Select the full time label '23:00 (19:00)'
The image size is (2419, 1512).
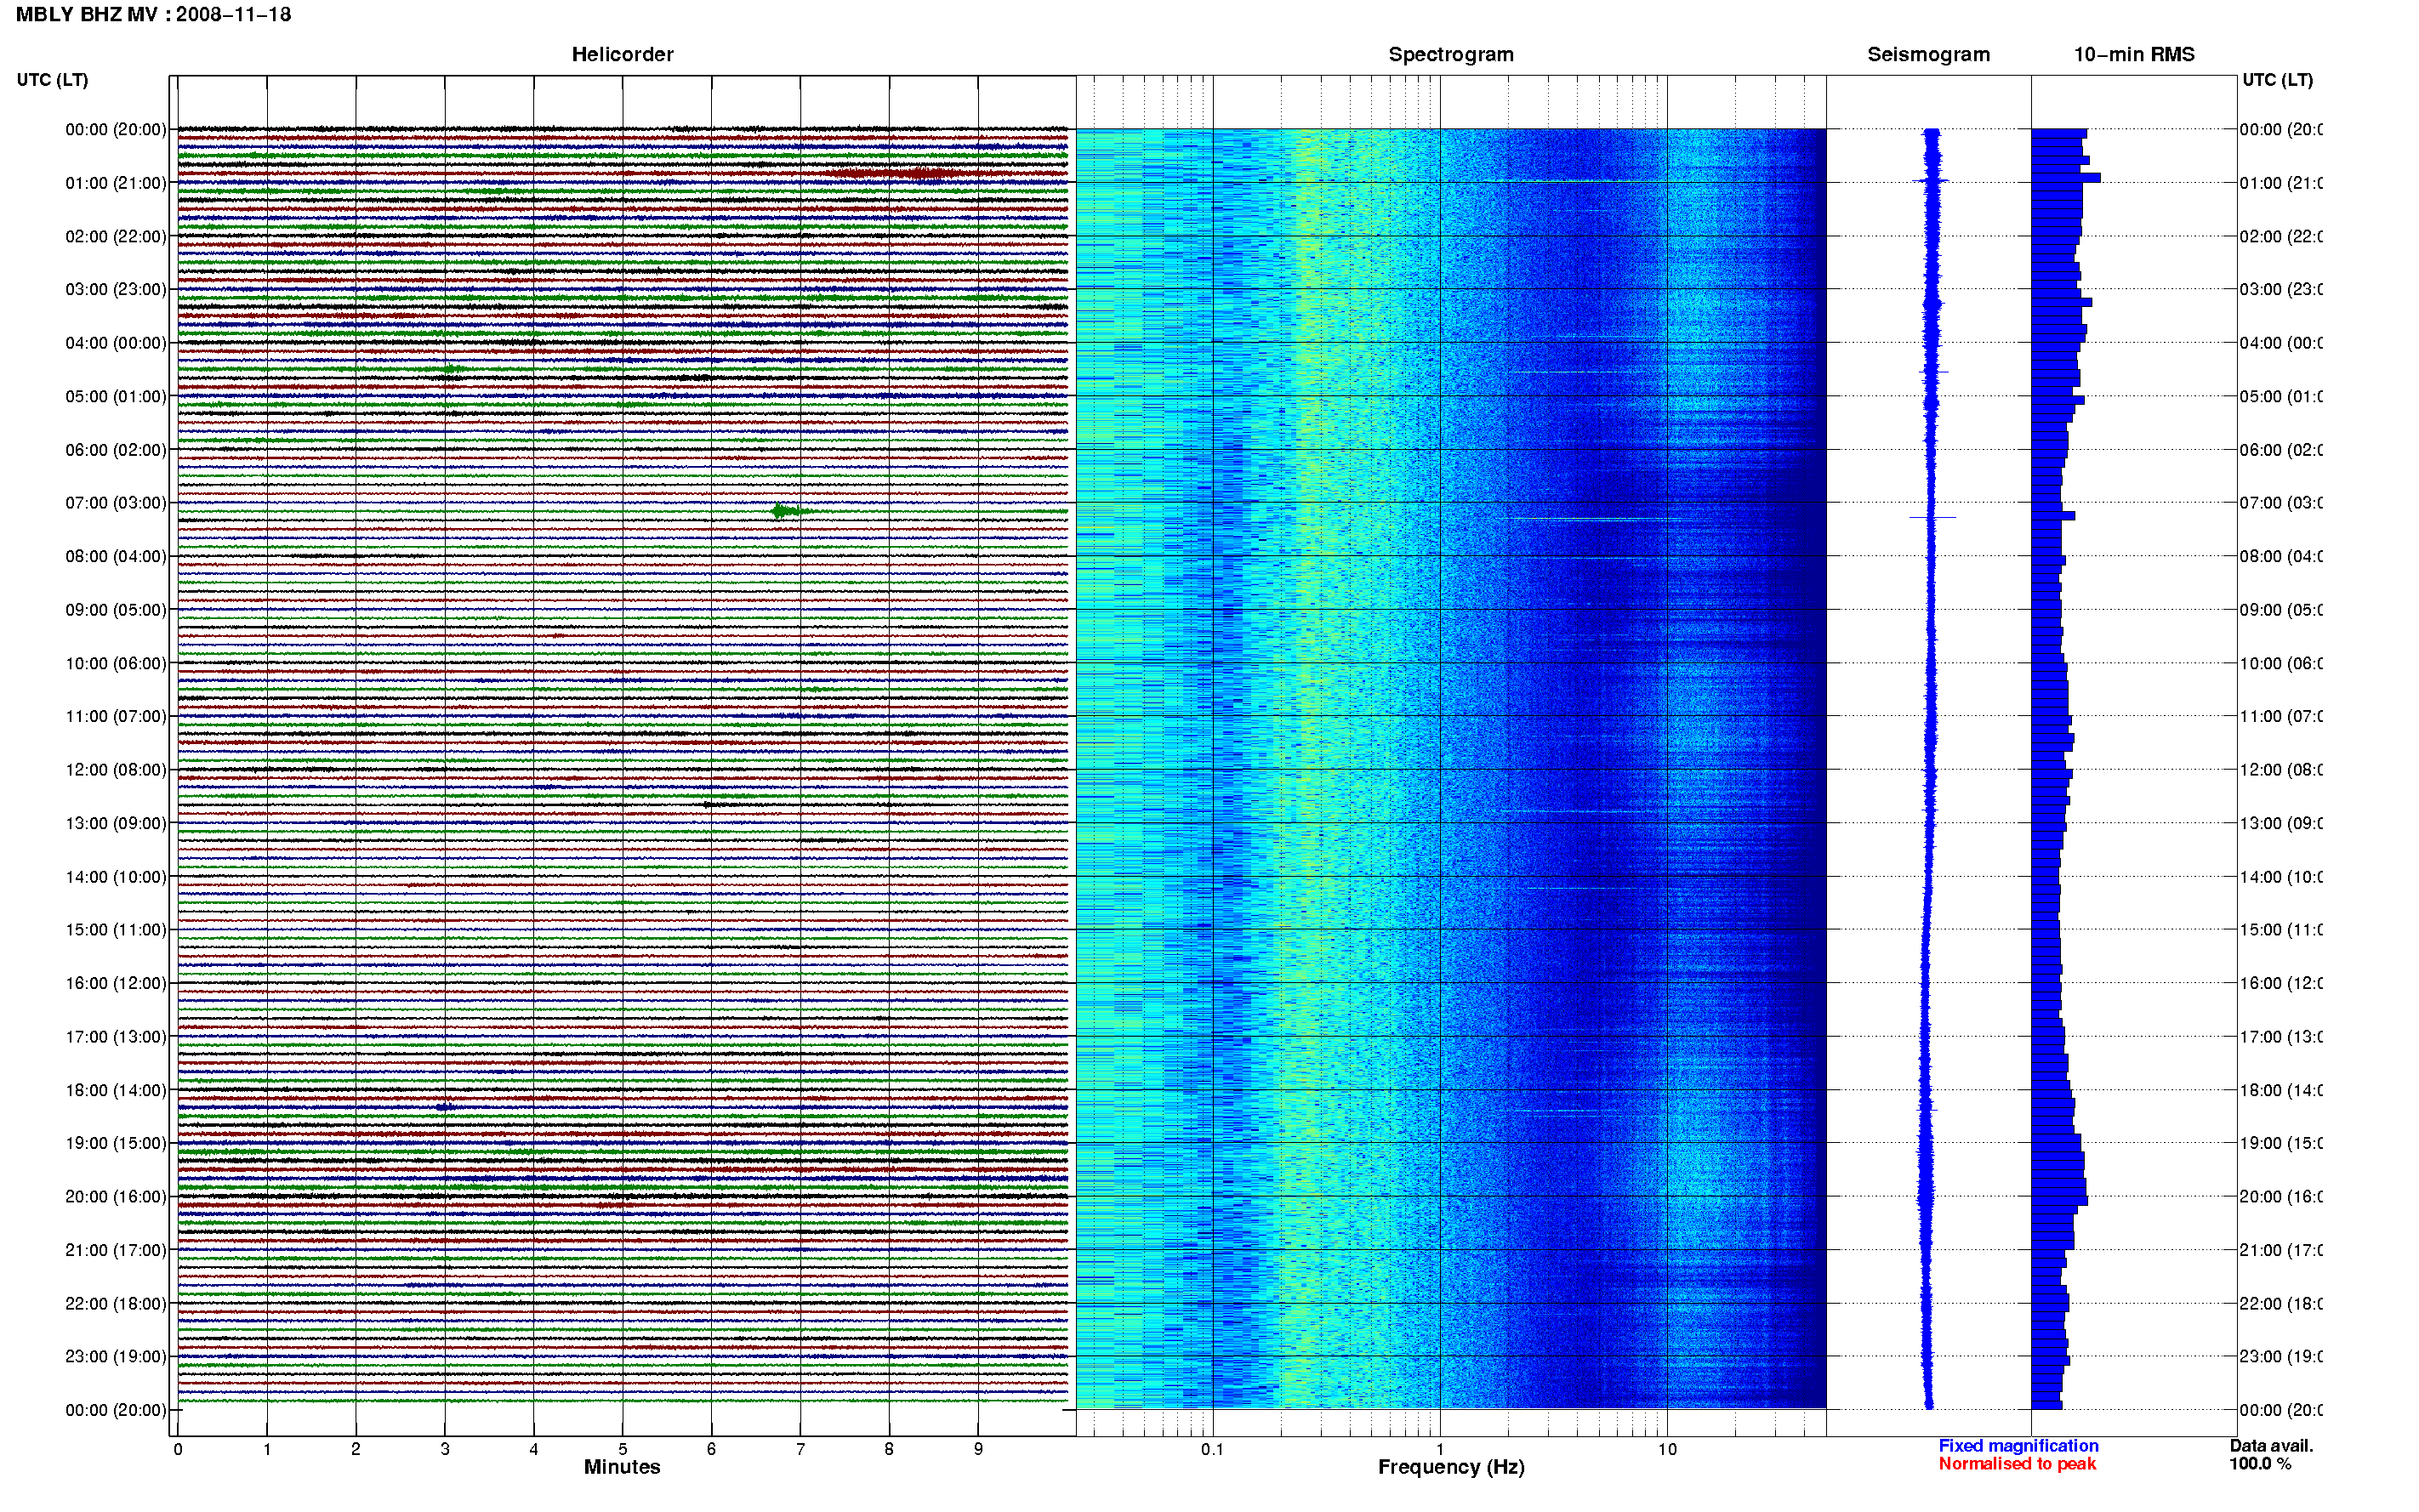116,1357
